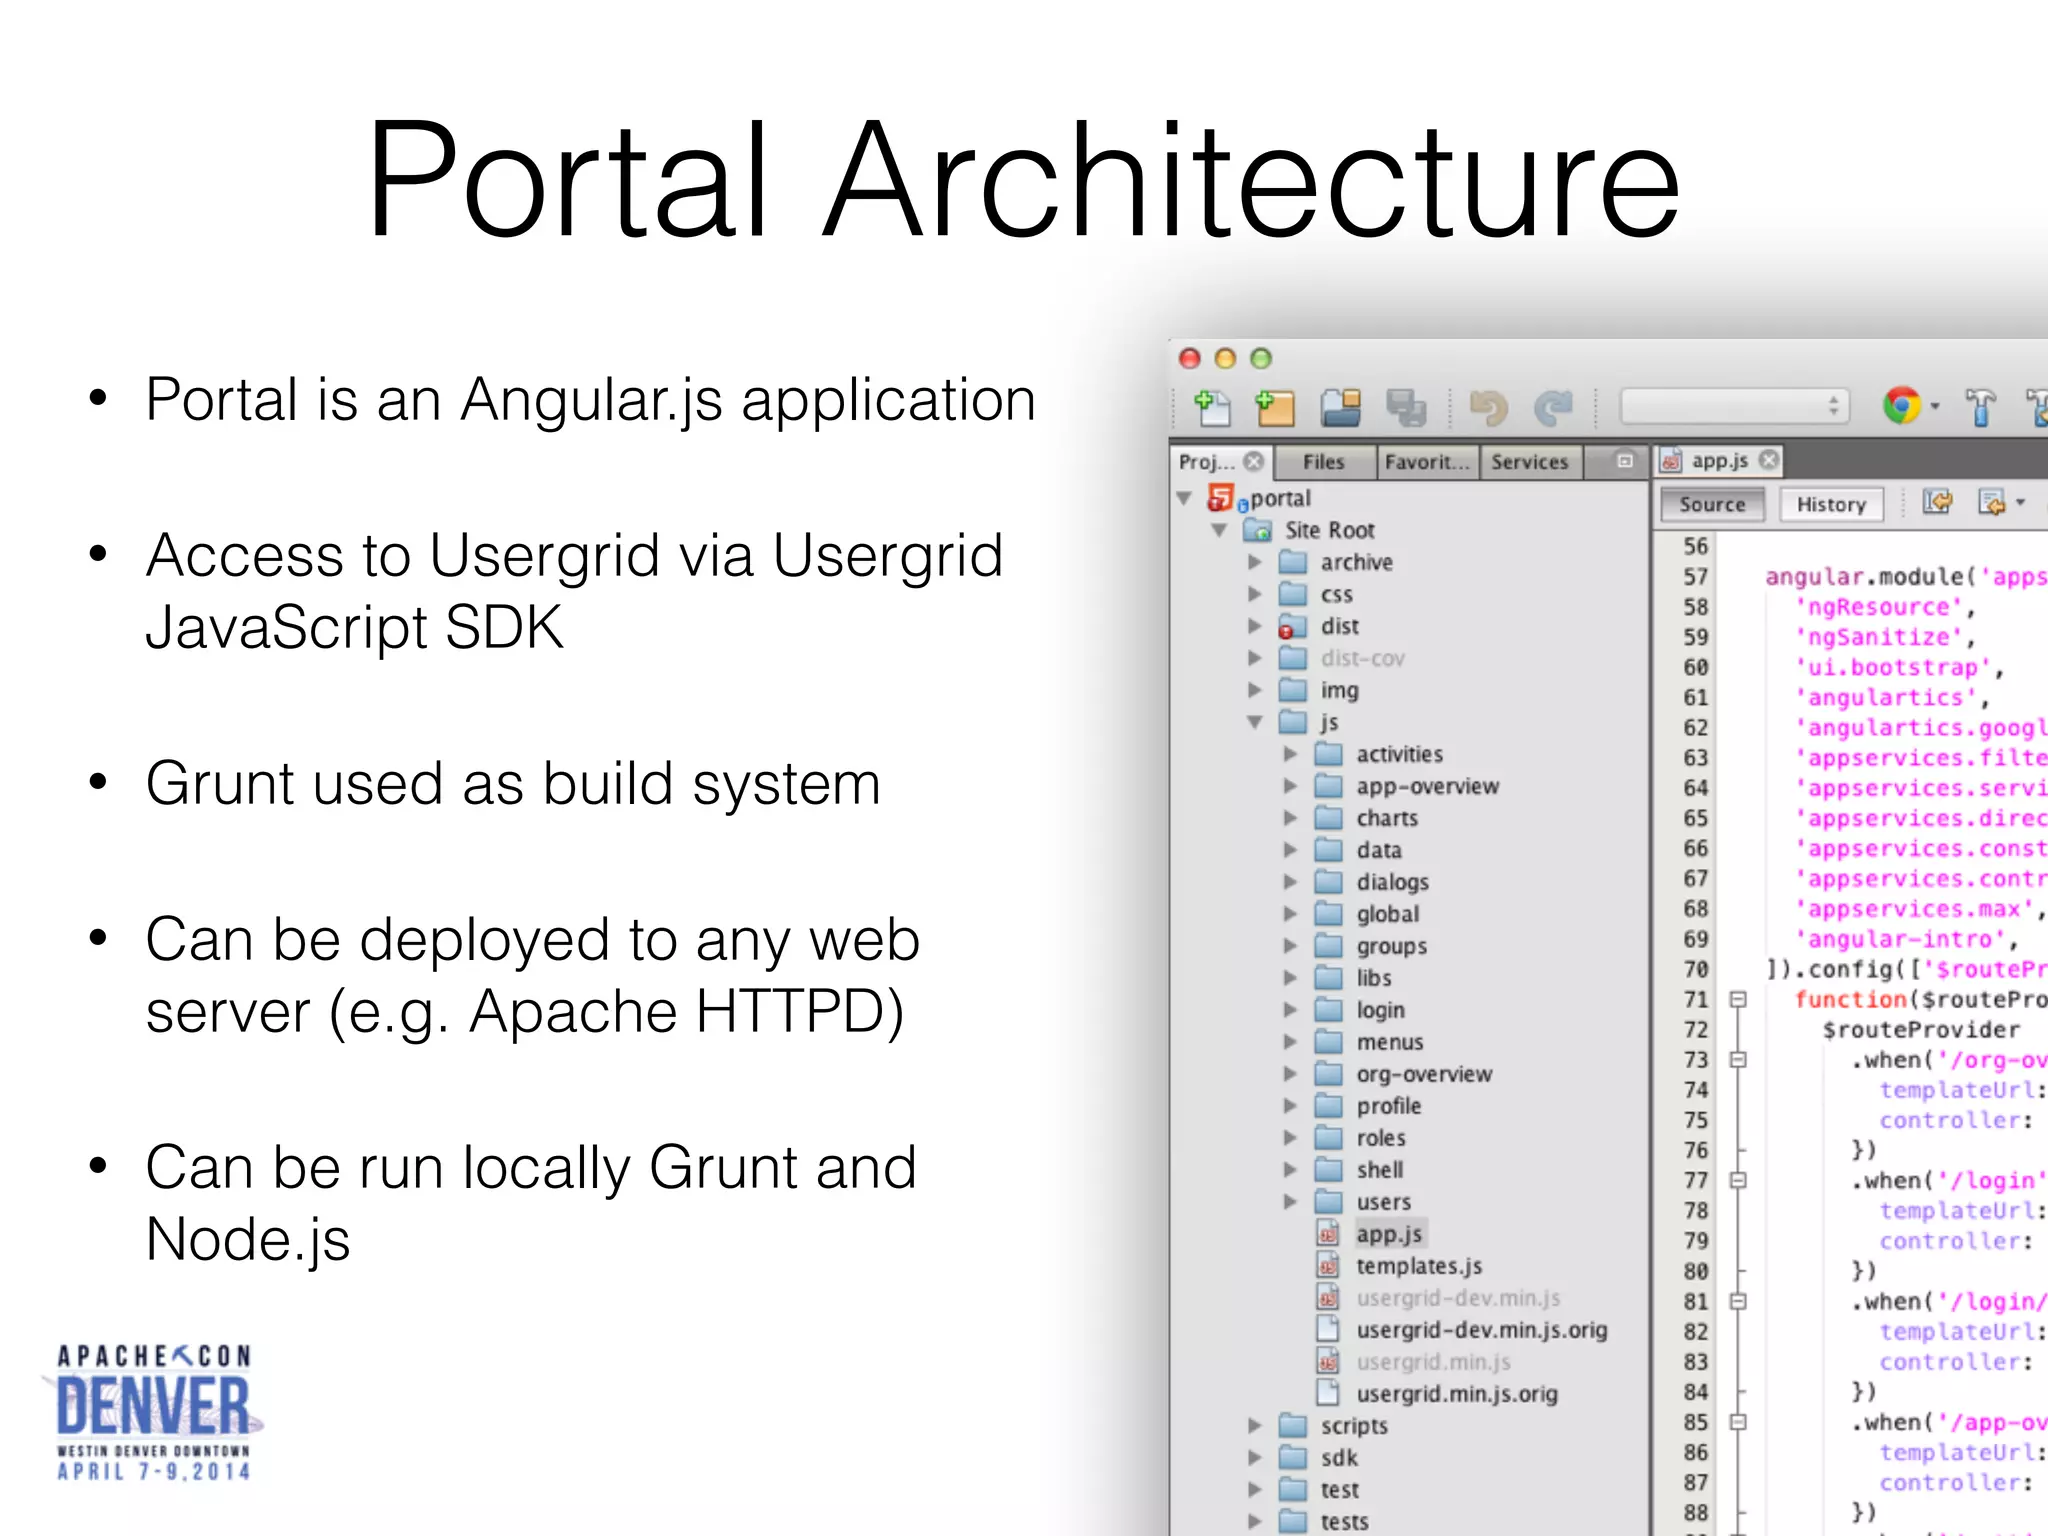
Task: Expand the archive folder
Action: [1255, 562]
